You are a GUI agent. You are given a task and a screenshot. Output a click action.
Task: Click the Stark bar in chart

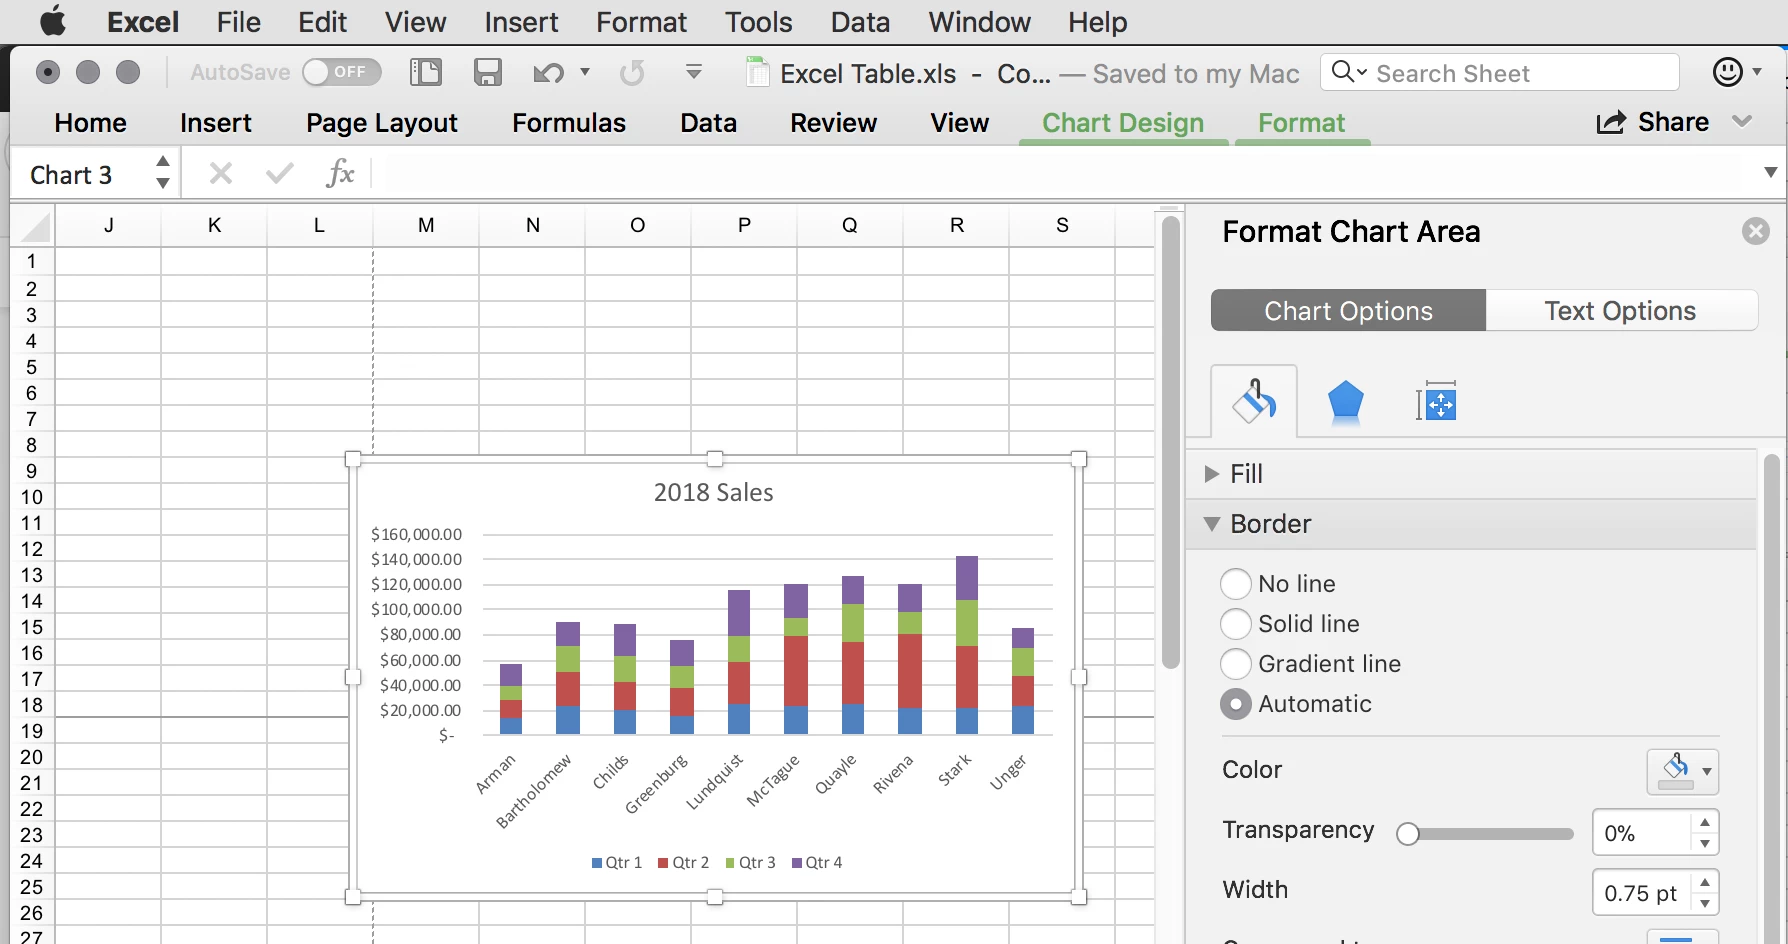(967, 645)
